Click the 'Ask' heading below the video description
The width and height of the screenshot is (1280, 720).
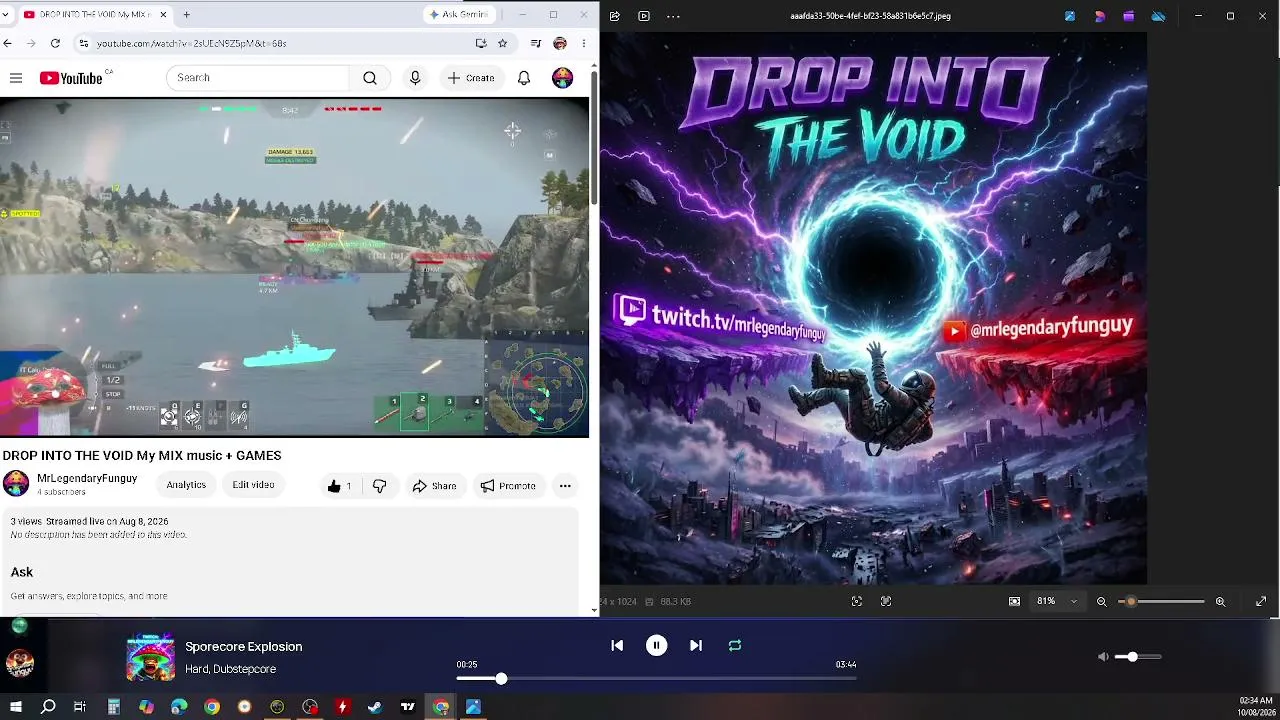click(x=22, y=572)
